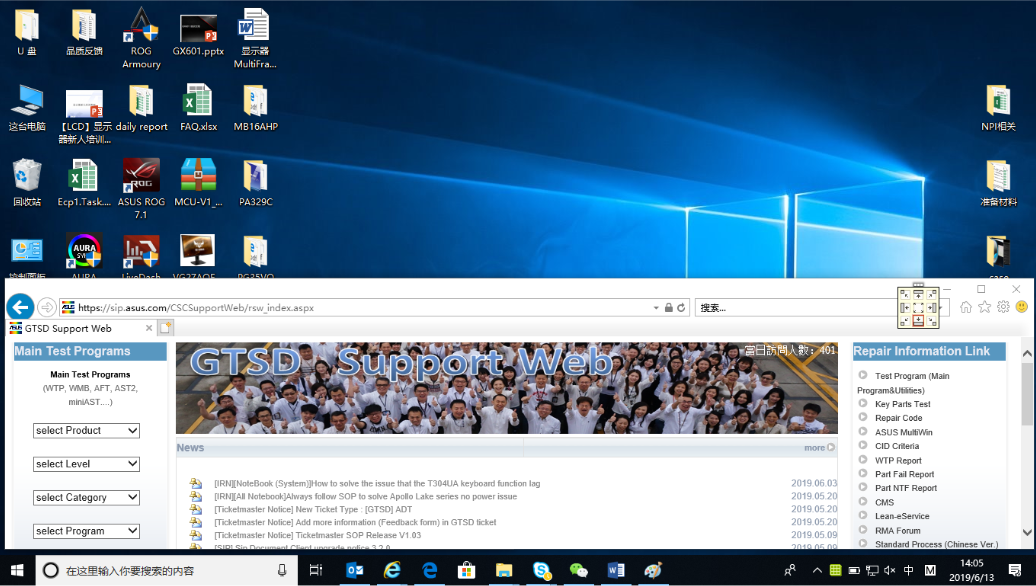Click the Cortana microphone icon
The image size is (1036, 586).
[282, 570]
